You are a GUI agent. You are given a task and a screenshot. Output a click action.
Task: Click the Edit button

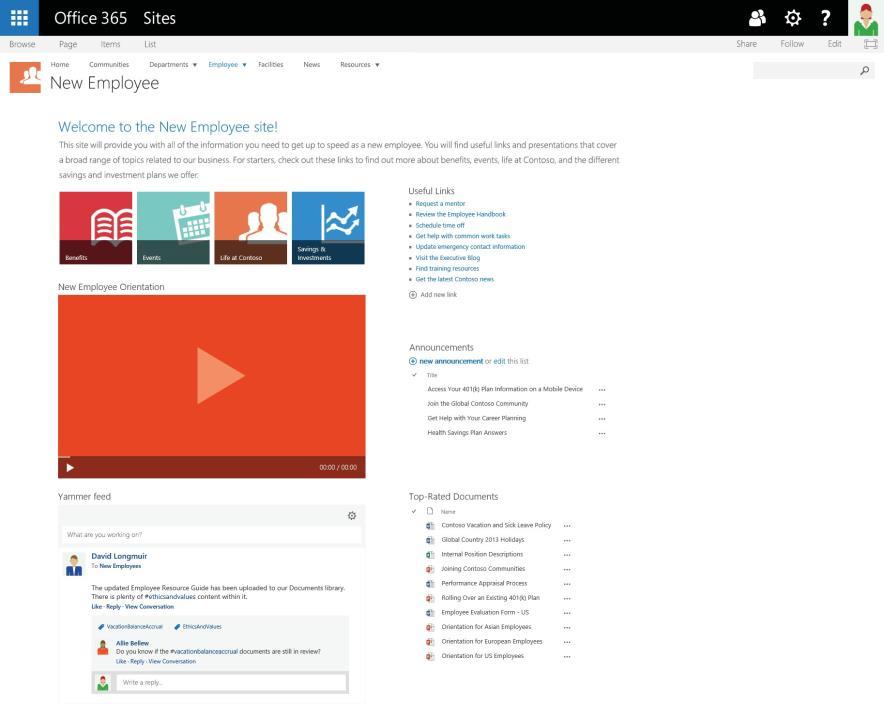pos(834,44)
